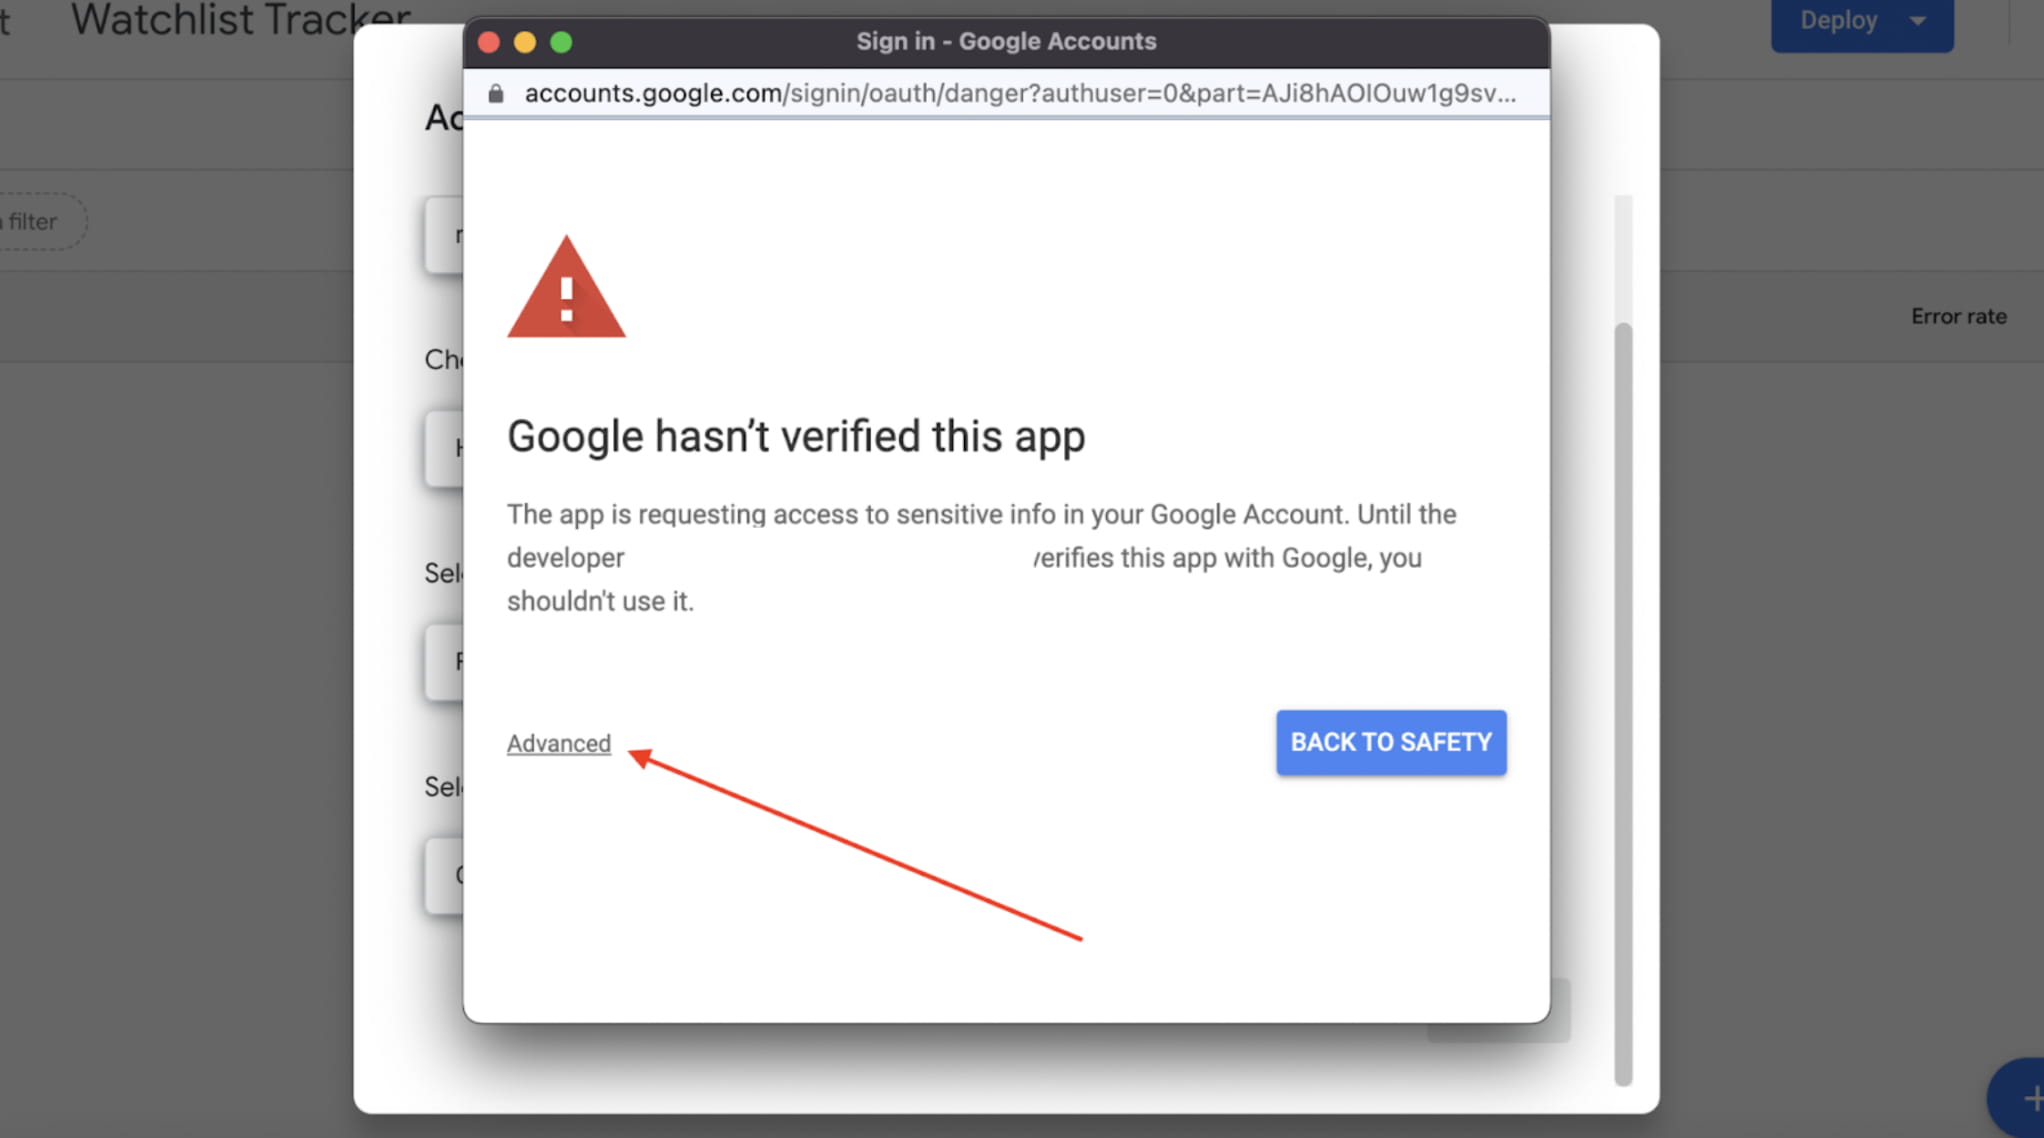Click the "Sign in - Google Accounts" title bar
The image size is (2044, 1138).
pos(1005,42)
